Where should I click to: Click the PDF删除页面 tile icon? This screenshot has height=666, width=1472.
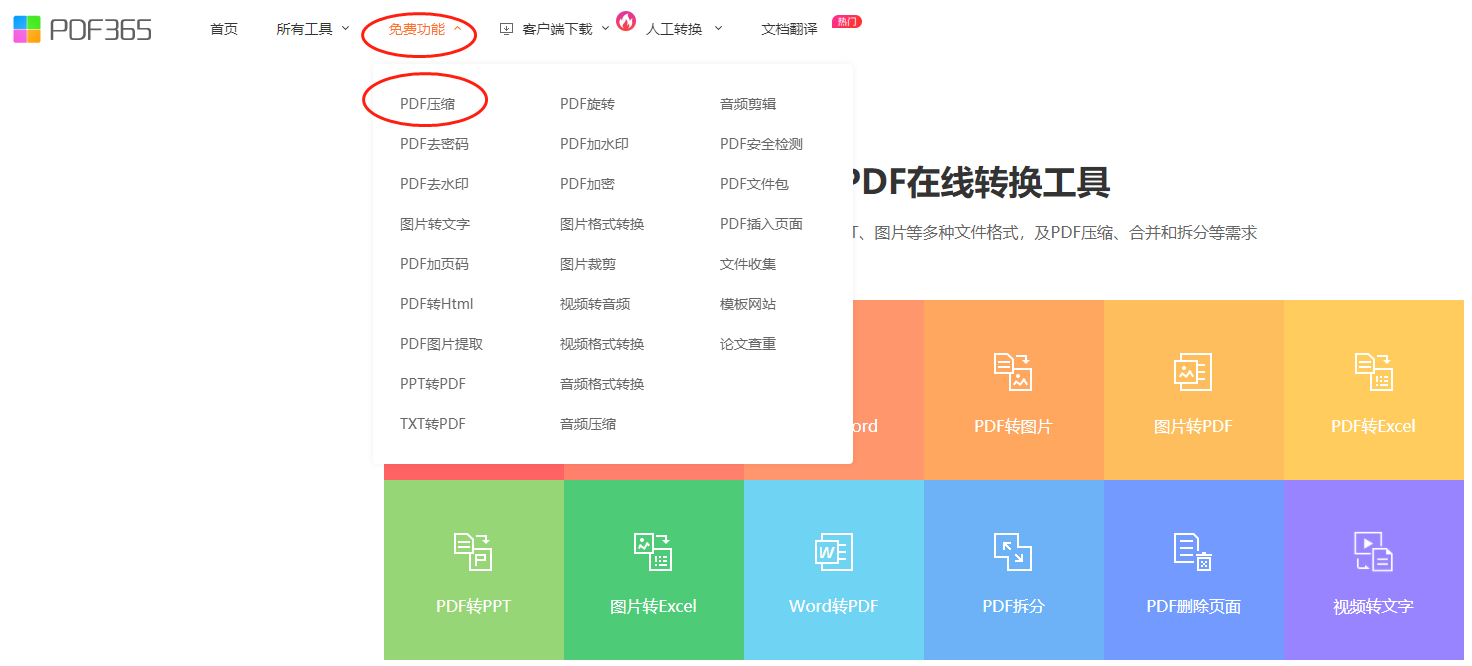click(1193, 551)
